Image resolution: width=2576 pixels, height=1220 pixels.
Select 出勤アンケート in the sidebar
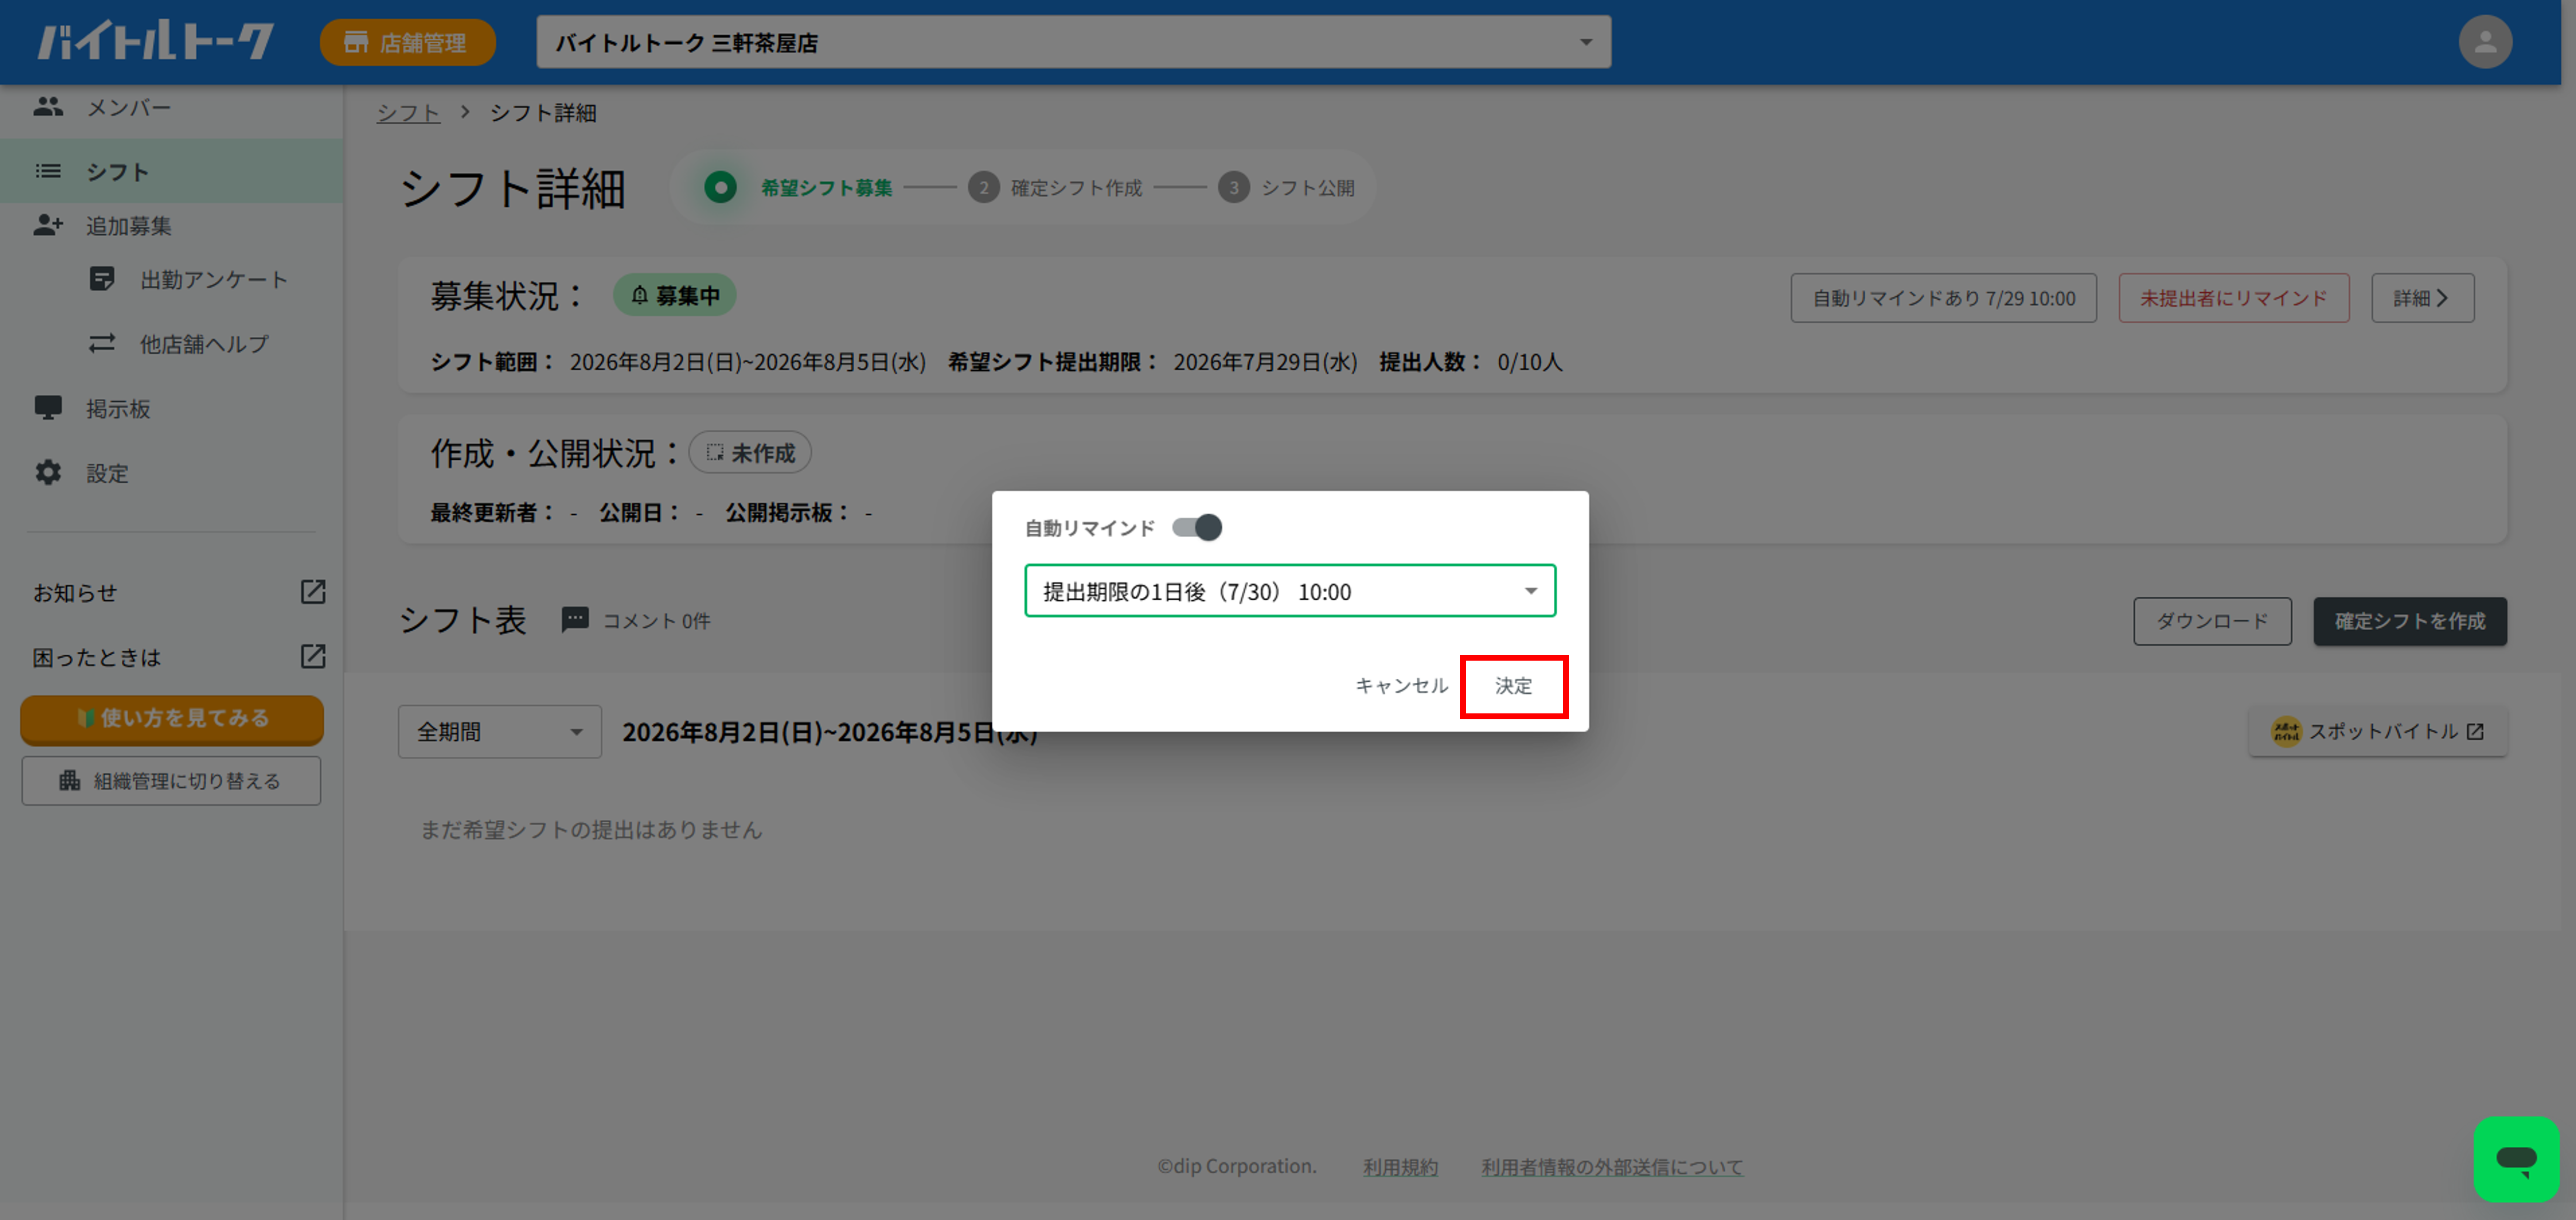coord(214,279)
